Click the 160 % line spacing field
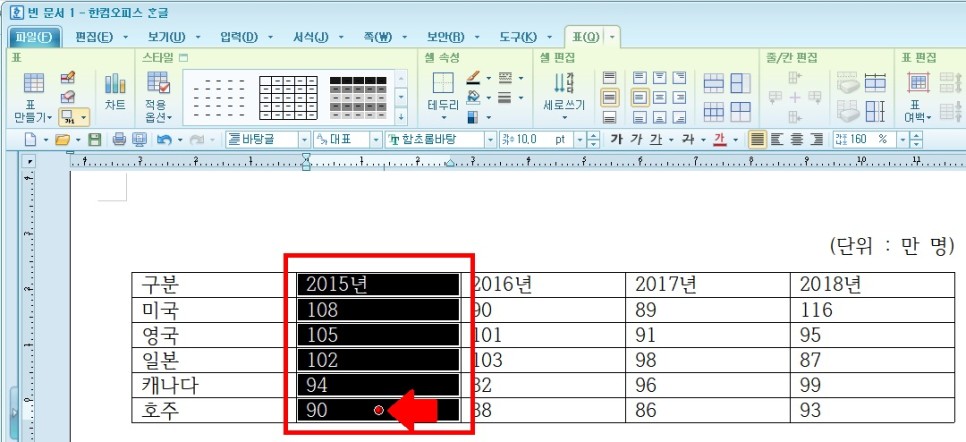Screen dimensions: 966x442 (x=864, y=140)
